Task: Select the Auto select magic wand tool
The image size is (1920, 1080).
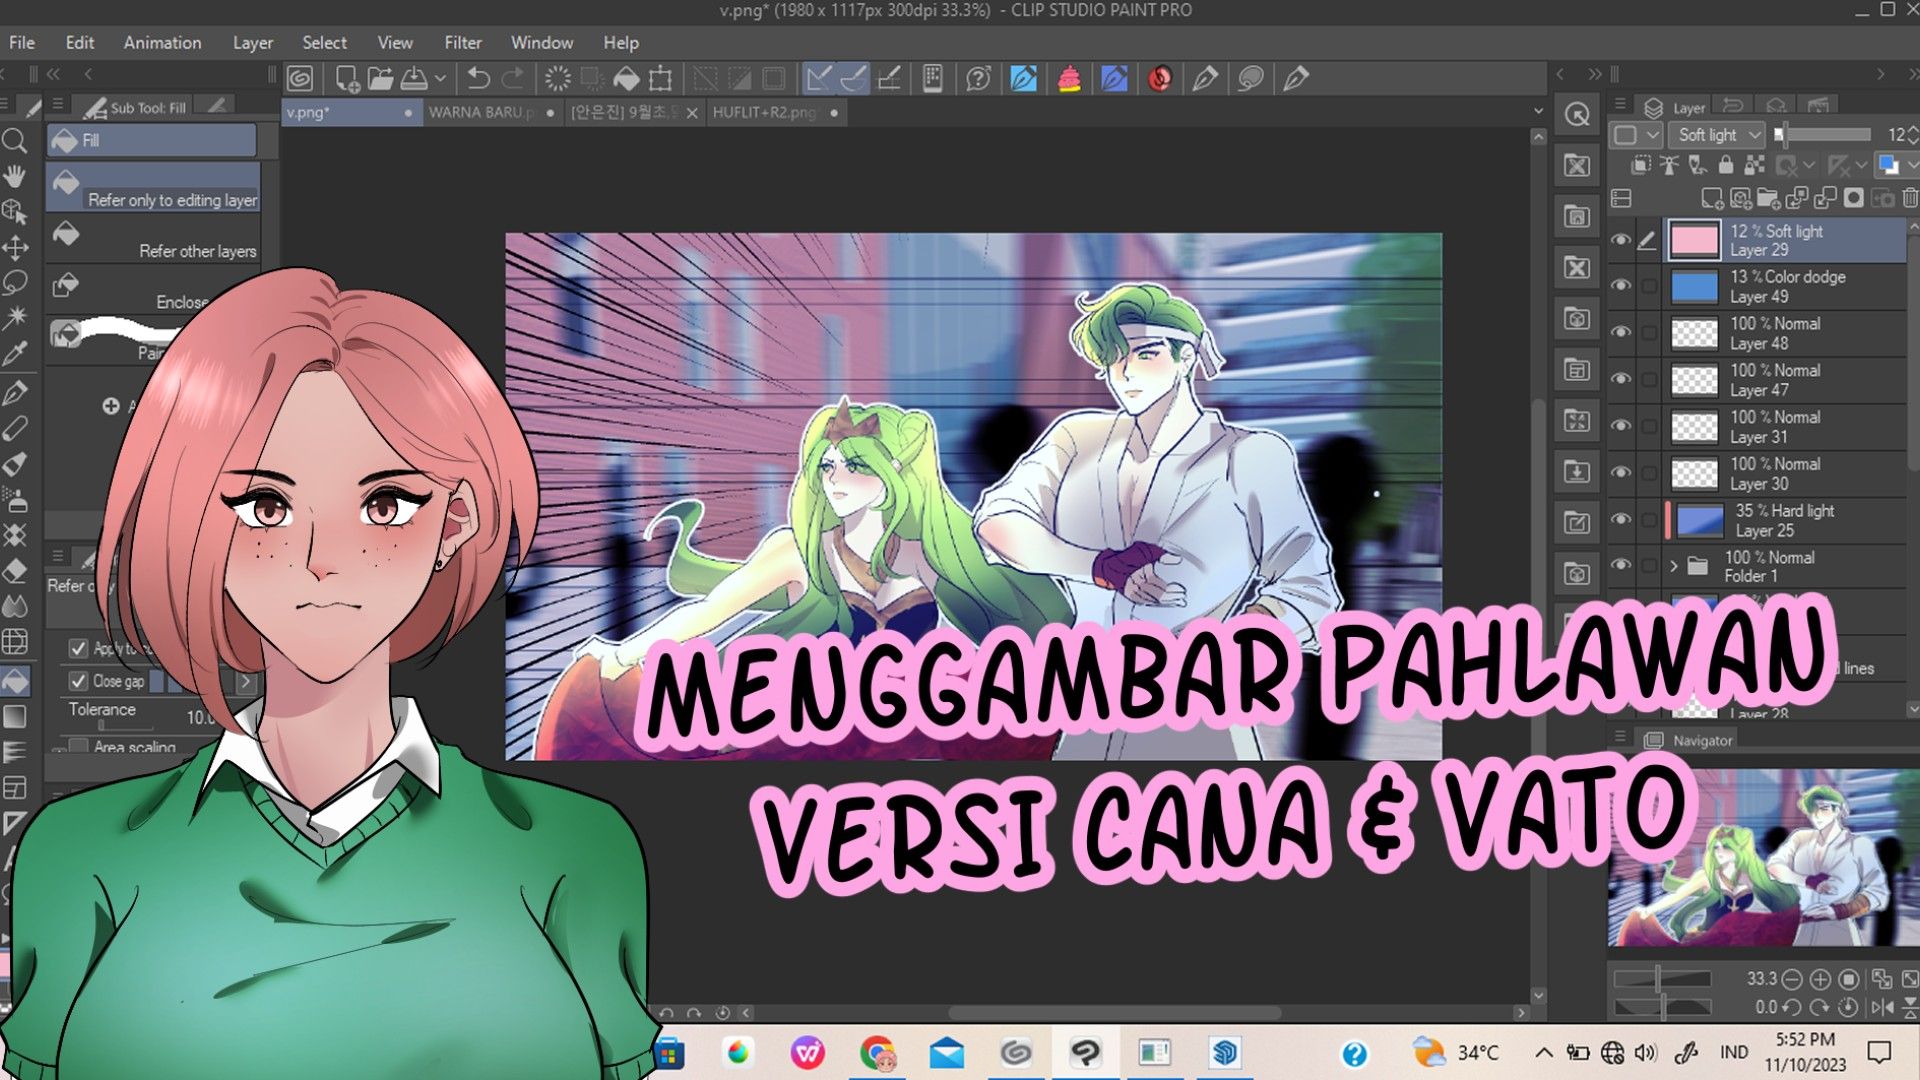Action: (x=15, y=318)
